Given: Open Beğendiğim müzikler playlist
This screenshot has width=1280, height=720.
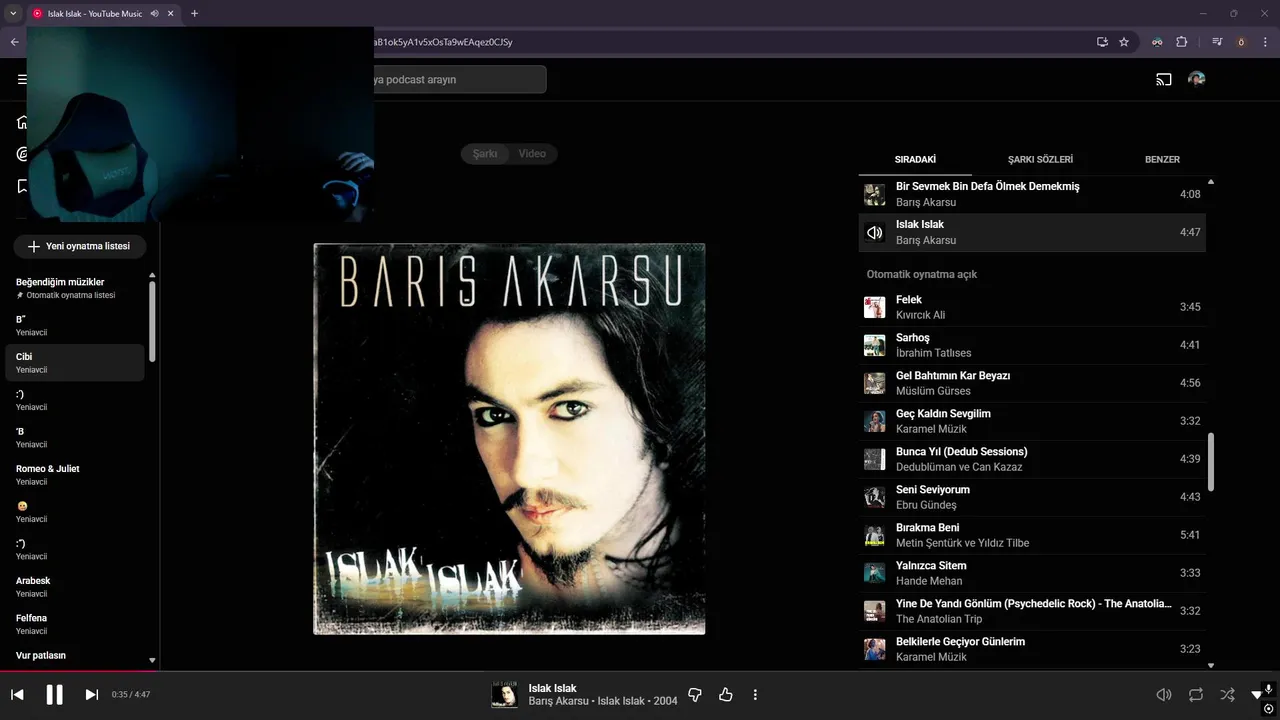Looking at the screenshot, I should click(75, 288).
